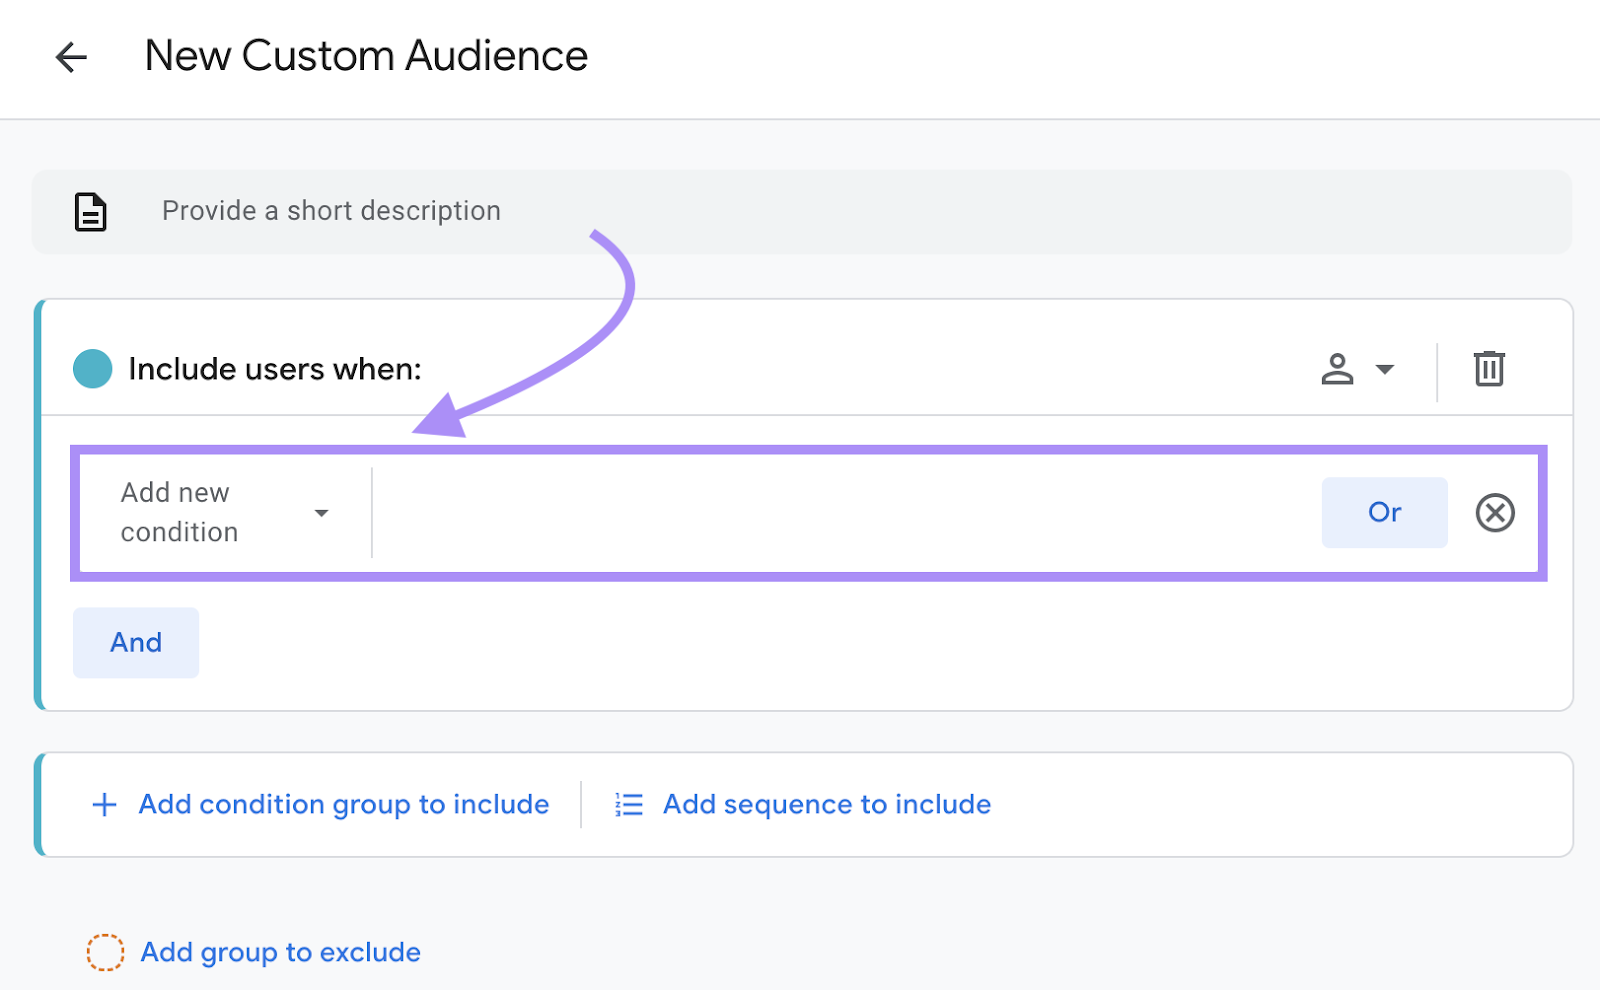Click the description document icon

point(90,211)
